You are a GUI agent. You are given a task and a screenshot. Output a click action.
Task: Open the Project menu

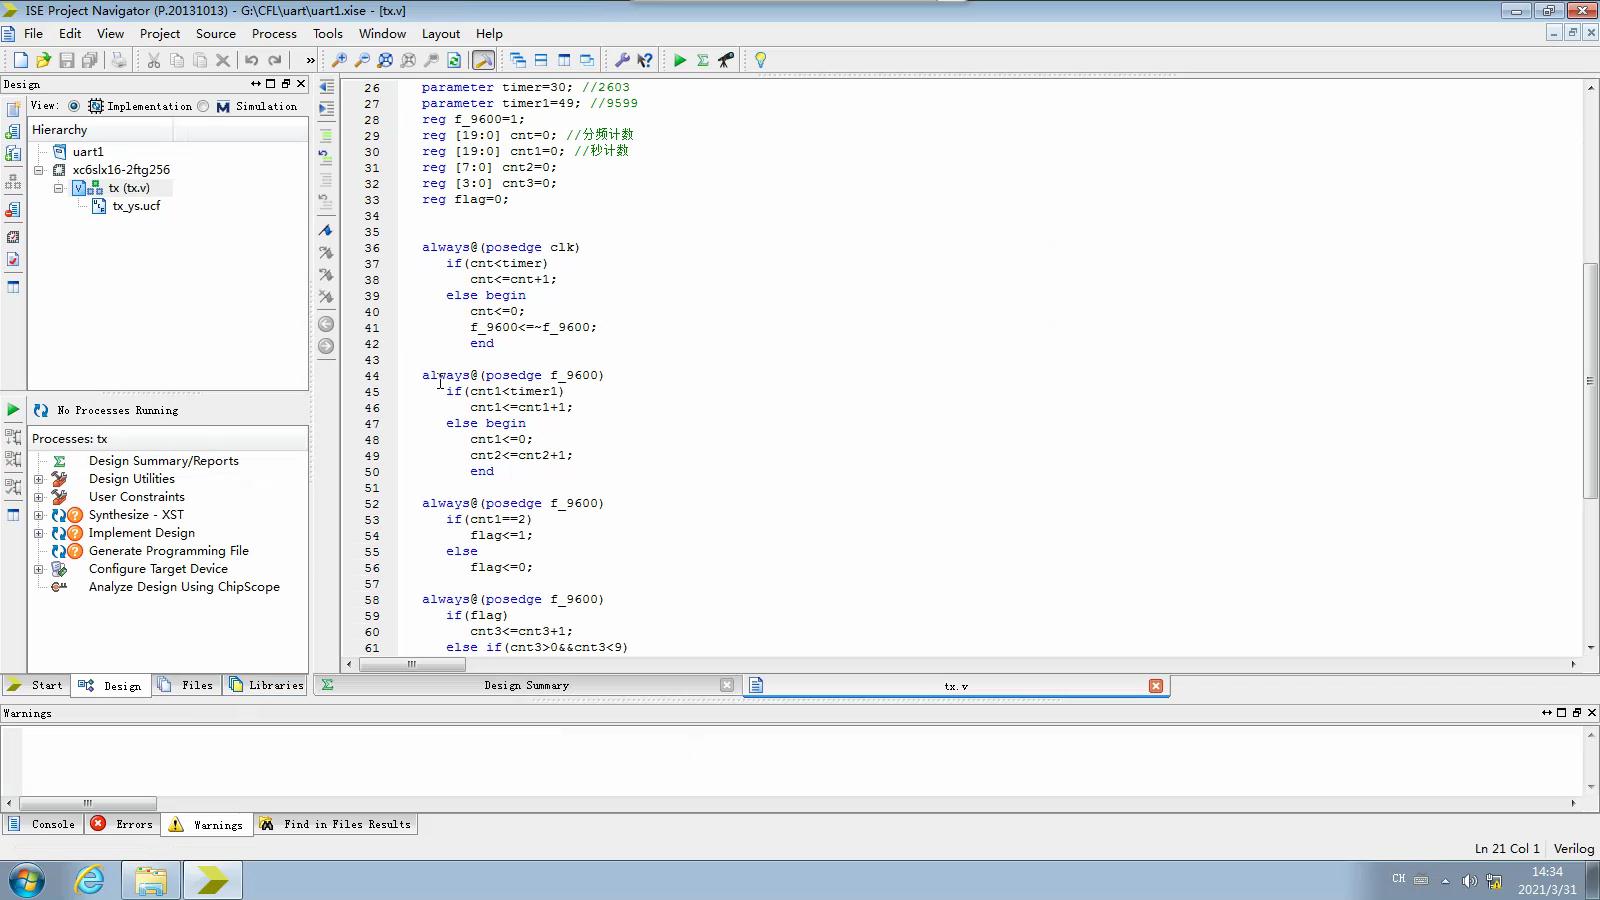pos(160,33)
